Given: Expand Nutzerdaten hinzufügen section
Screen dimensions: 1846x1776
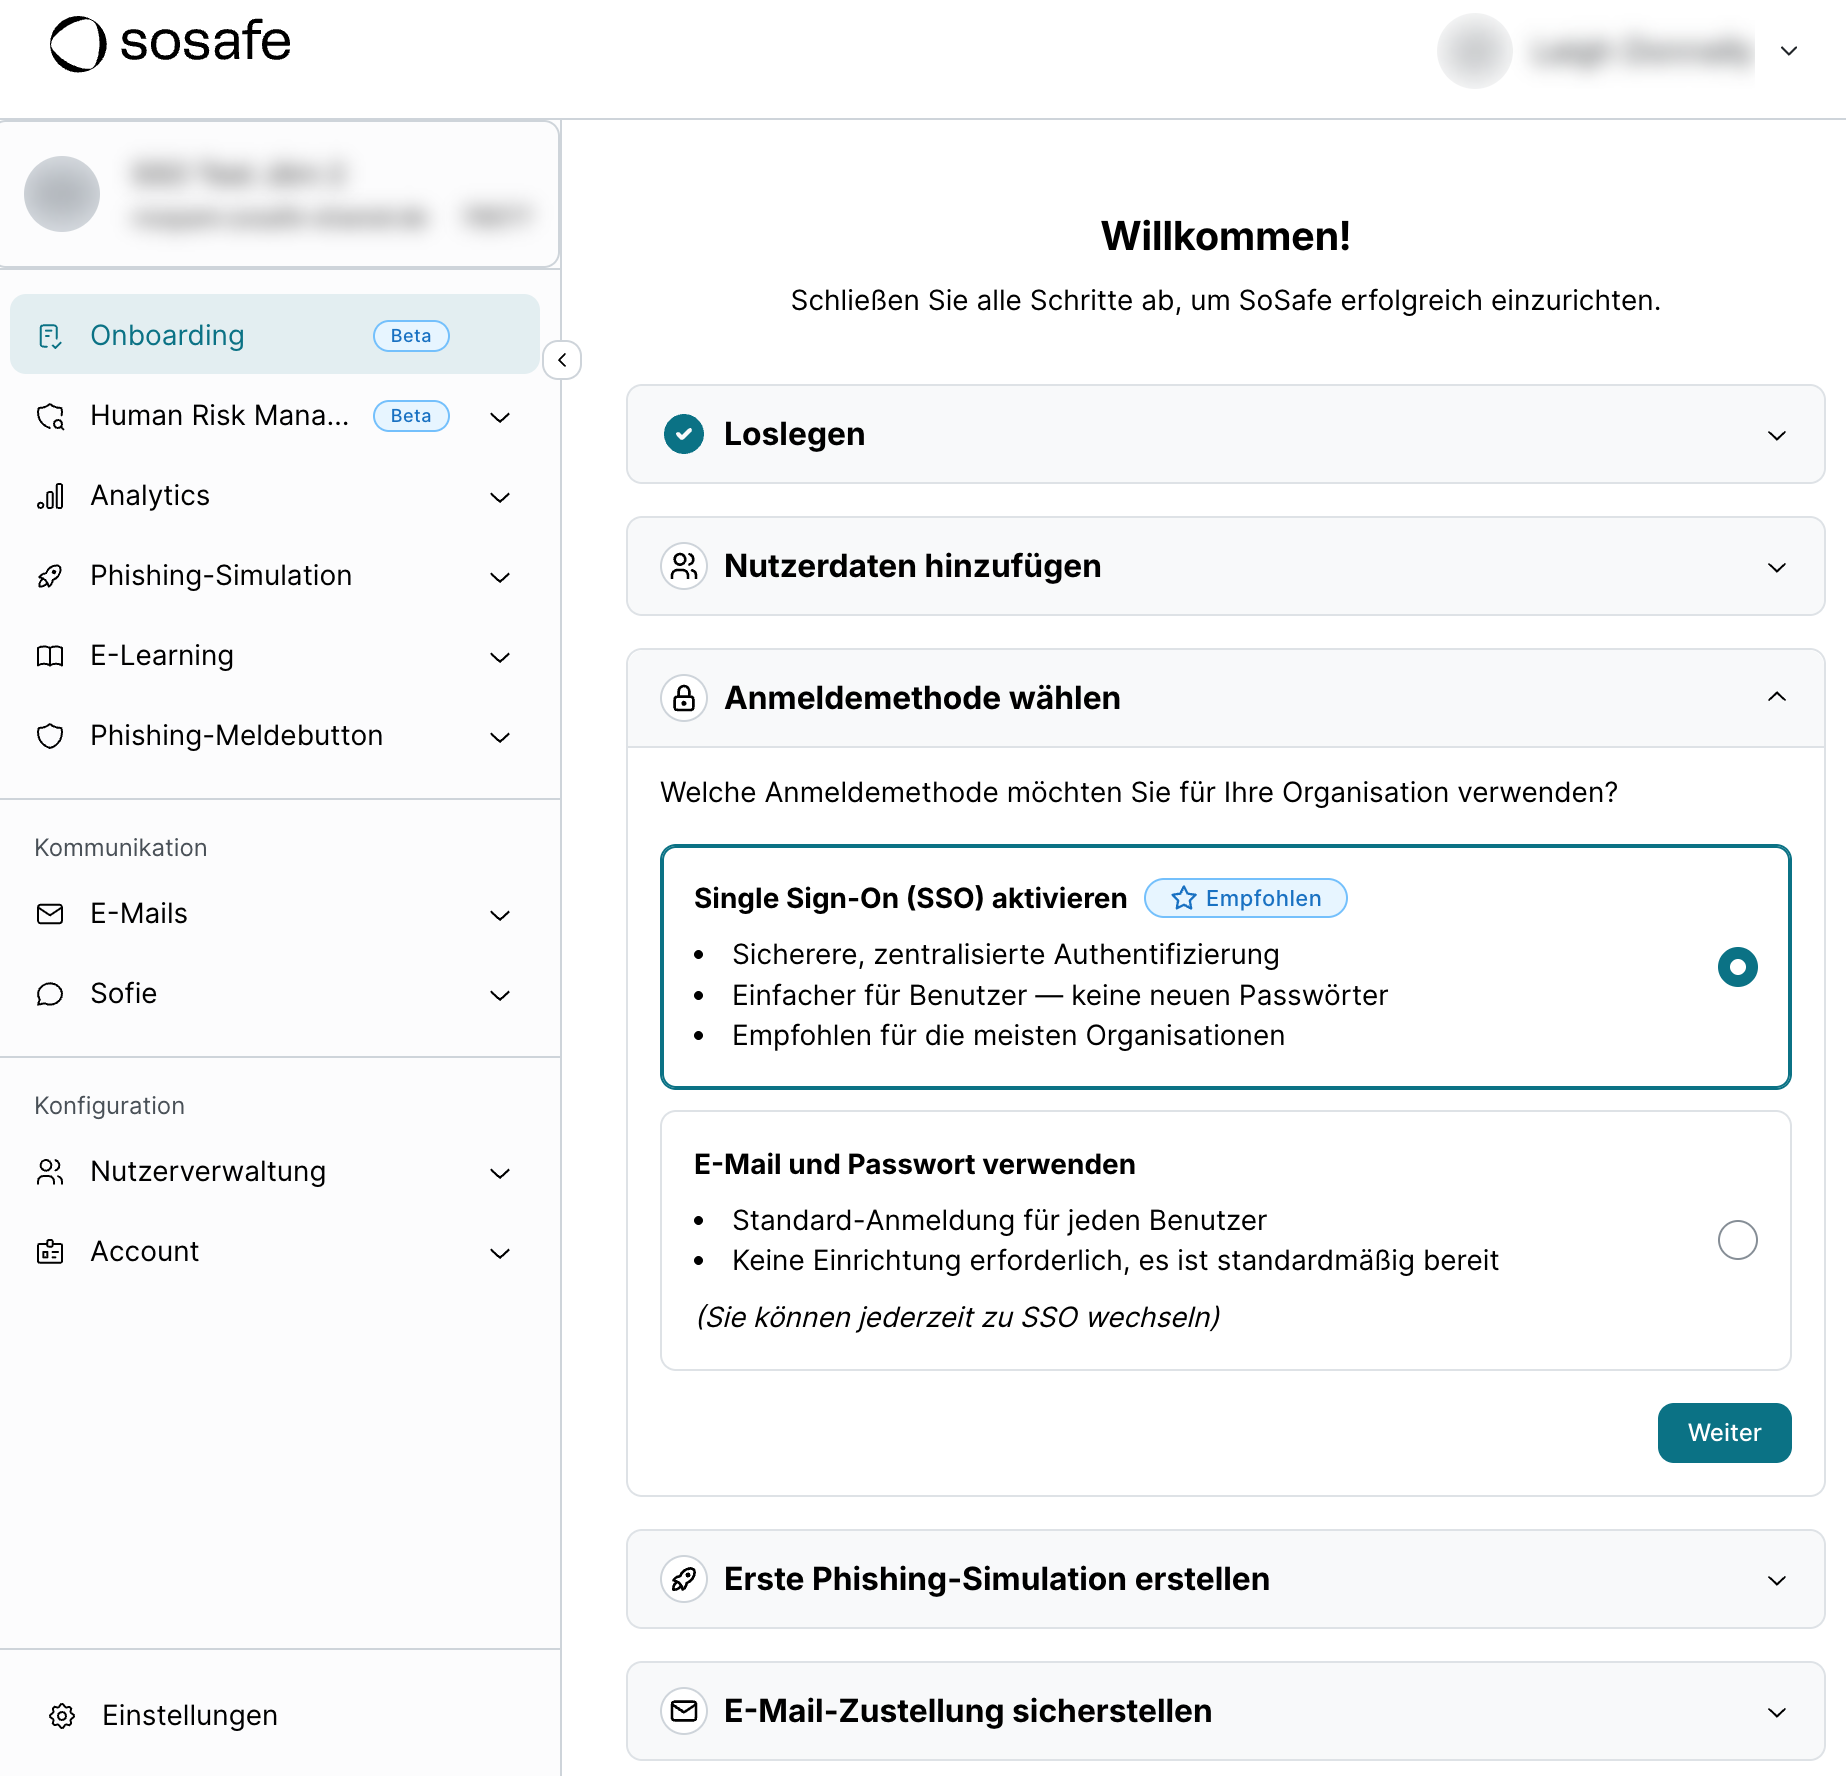Looking at the screenshot, I should point(1776,567).
